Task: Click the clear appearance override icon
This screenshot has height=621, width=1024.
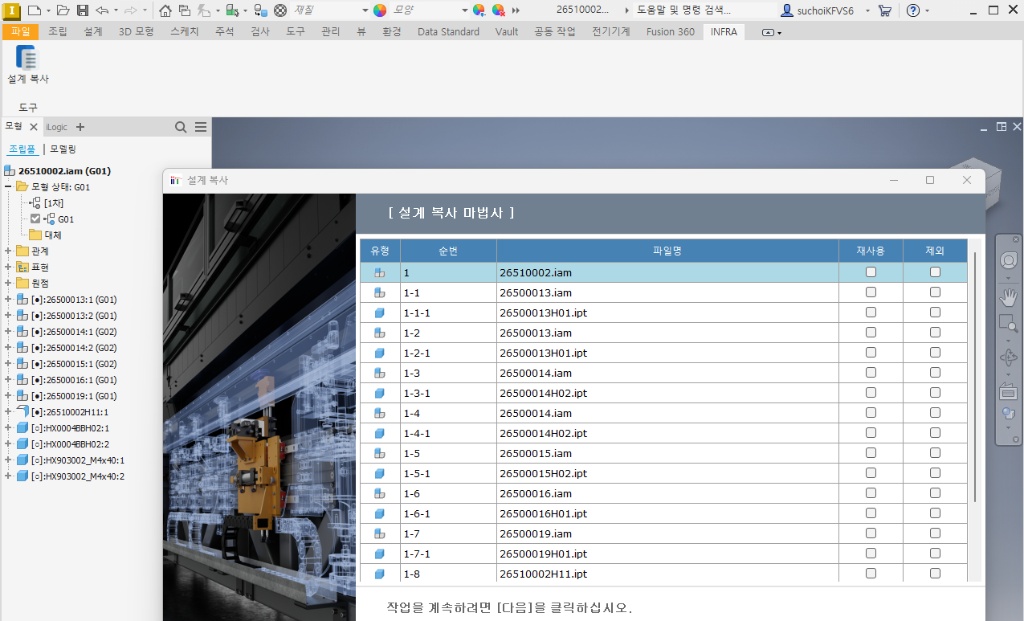Action: point(498,10)
